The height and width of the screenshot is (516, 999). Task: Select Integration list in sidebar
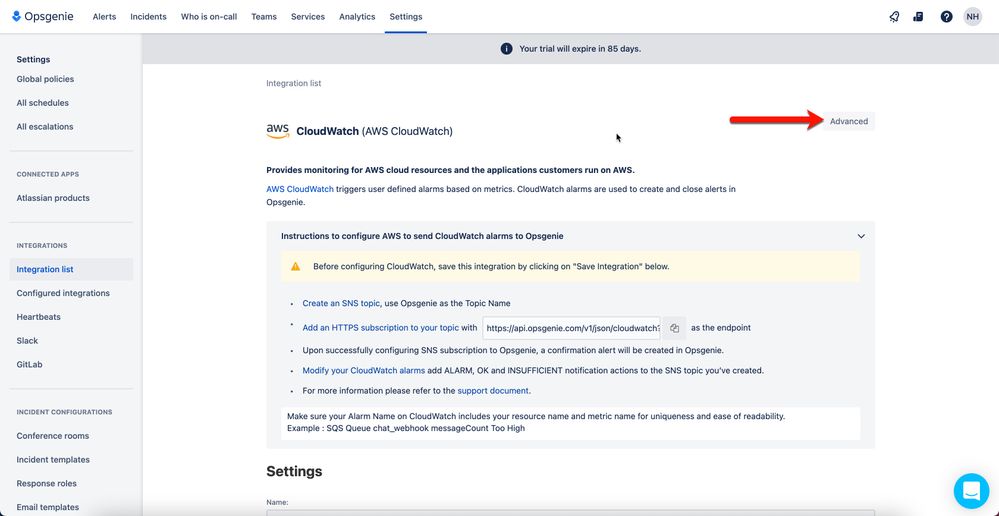(x=71, y=269)
